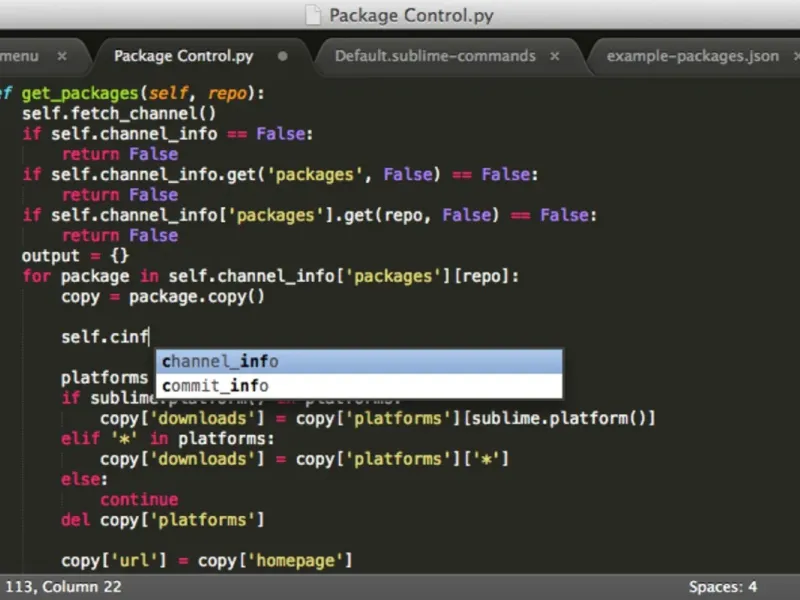Screen dimensions: 800x600
Task: Select channel_info autocomplete suggestion
Action: tap(359, 361)
